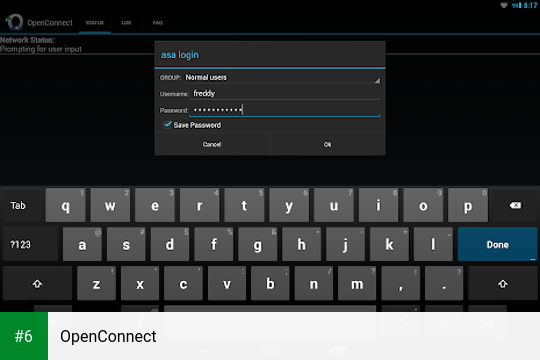Tap the left shift arrow key
Viewport: 540px width, 360px height.
[37, 284]
